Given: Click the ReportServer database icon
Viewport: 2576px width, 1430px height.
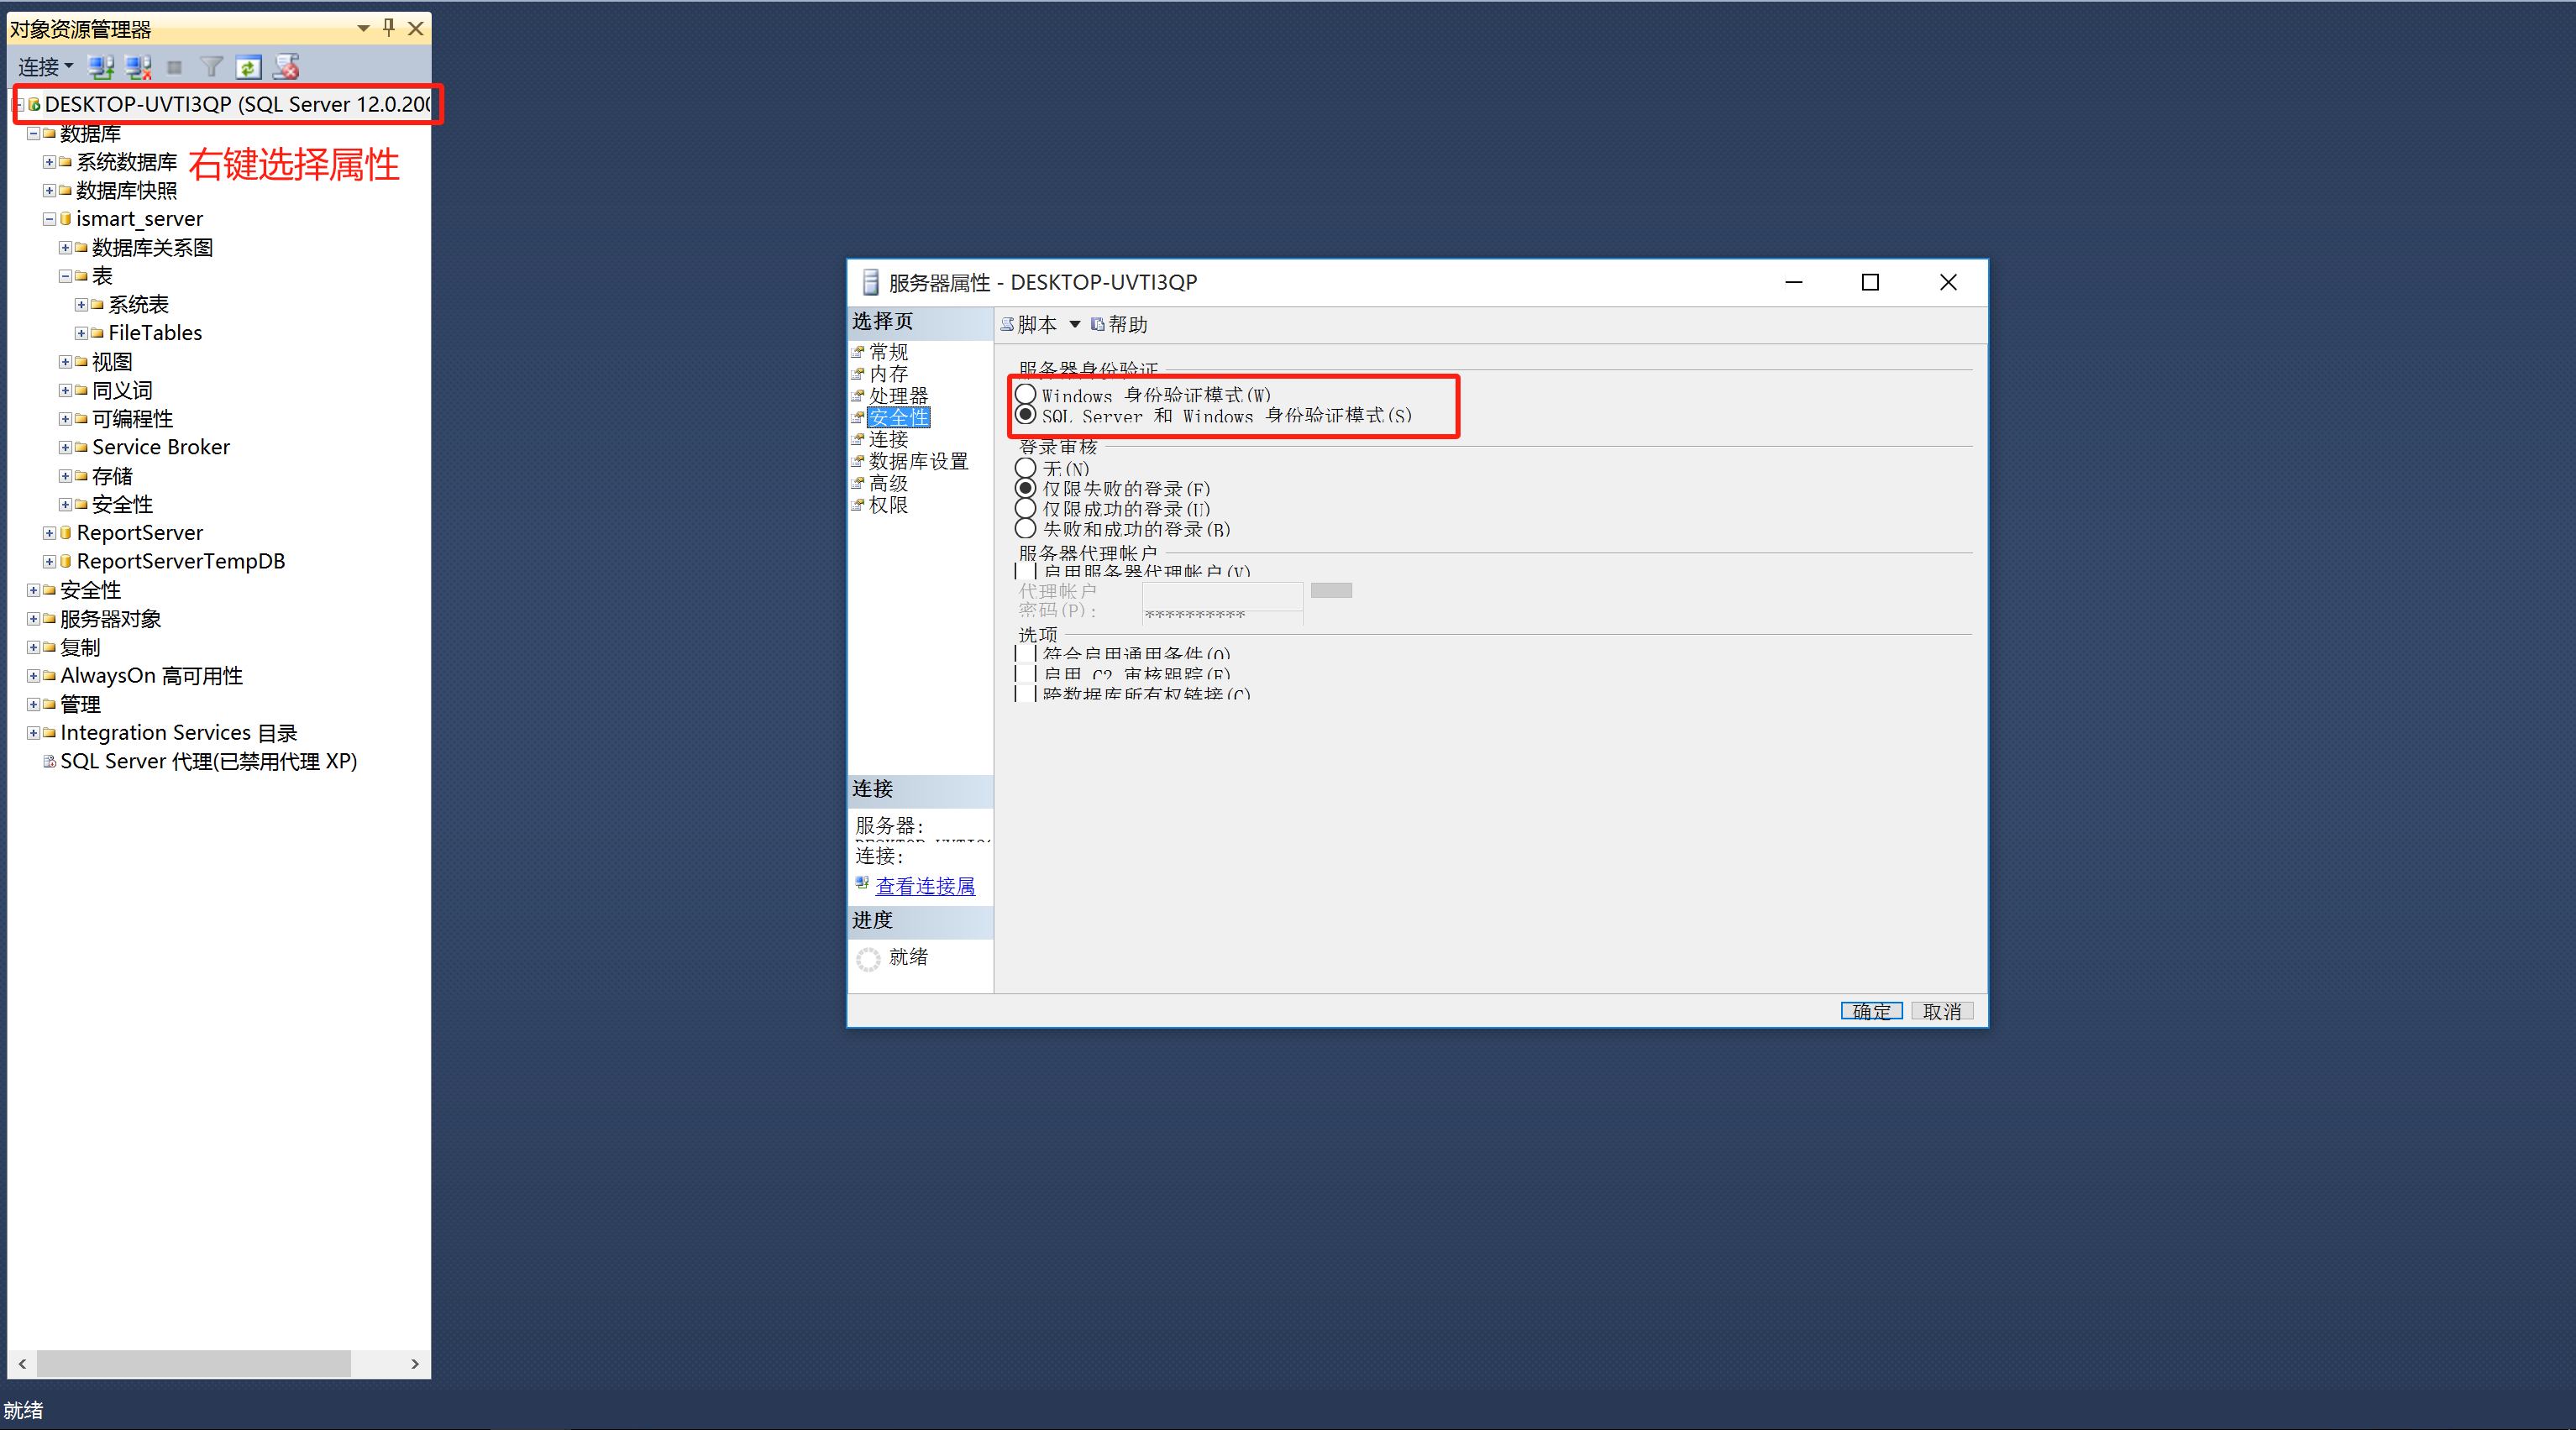Looking at the screenshot, I should [65, 533].
